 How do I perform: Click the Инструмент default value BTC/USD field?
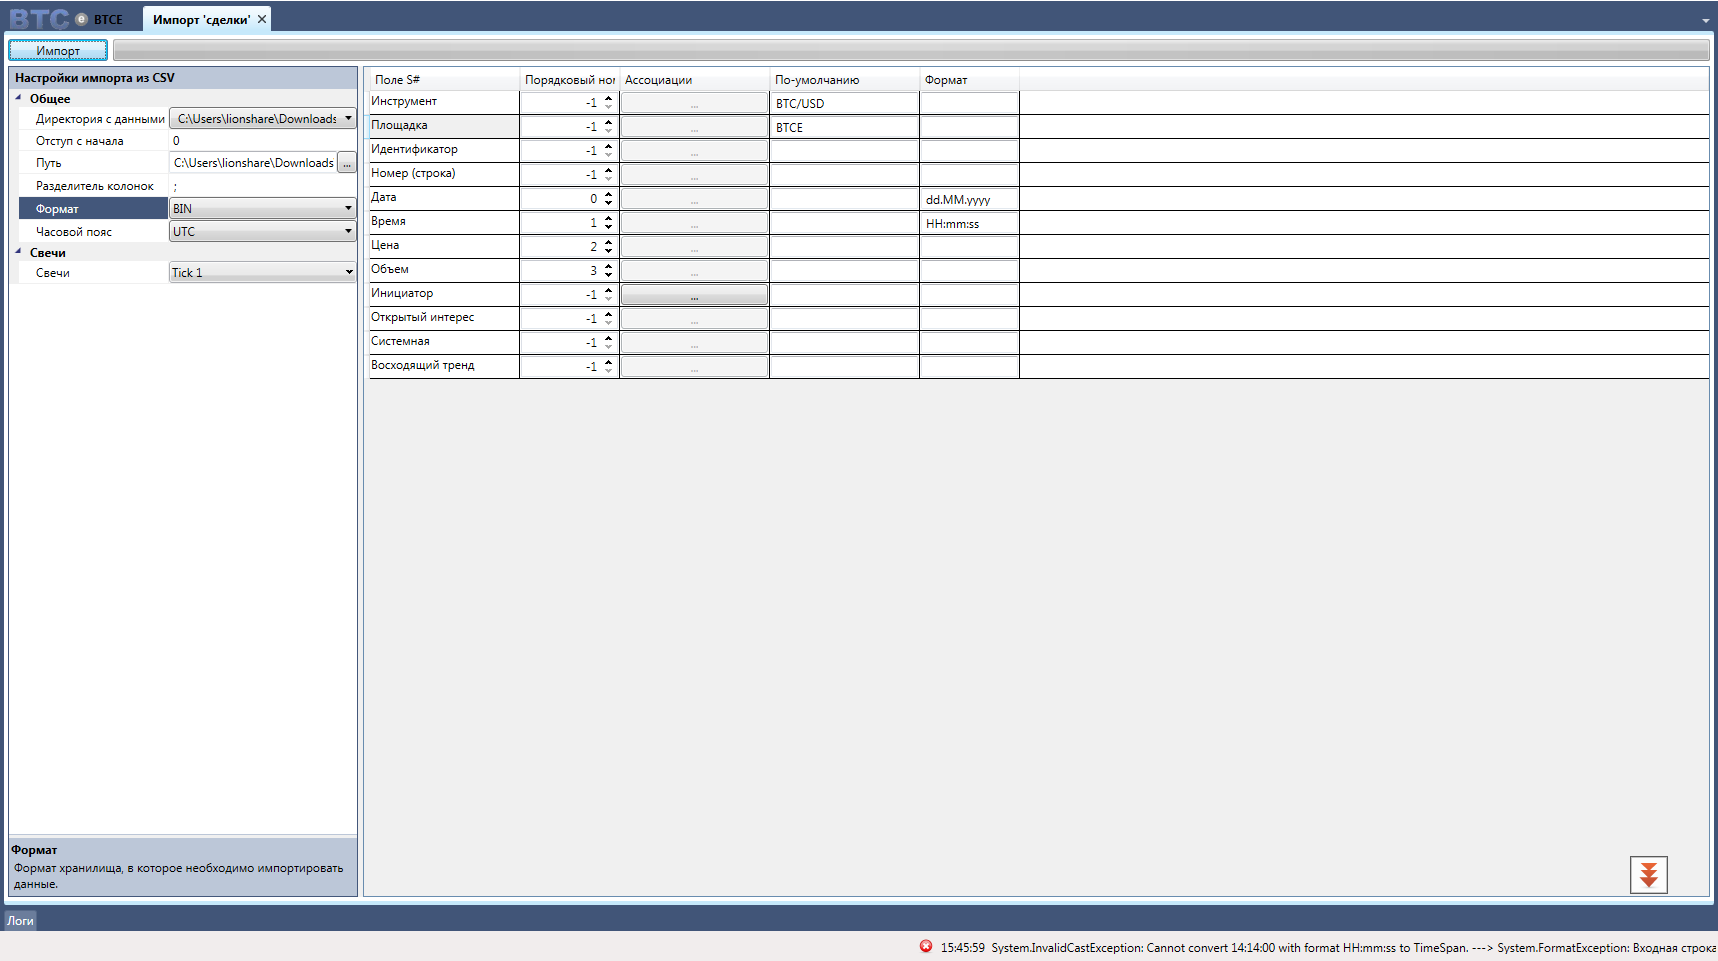tap(844, 103)
